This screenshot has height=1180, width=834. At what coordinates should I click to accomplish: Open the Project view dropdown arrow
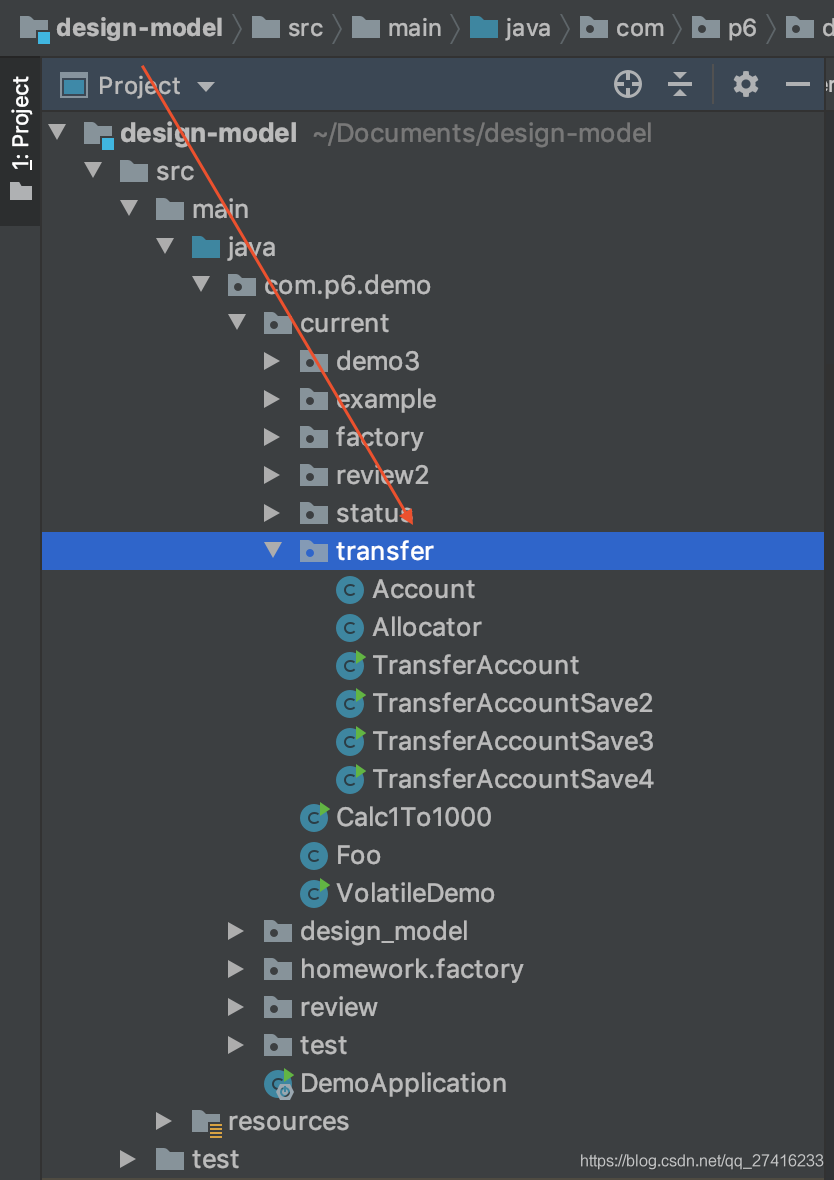point(205,87)
